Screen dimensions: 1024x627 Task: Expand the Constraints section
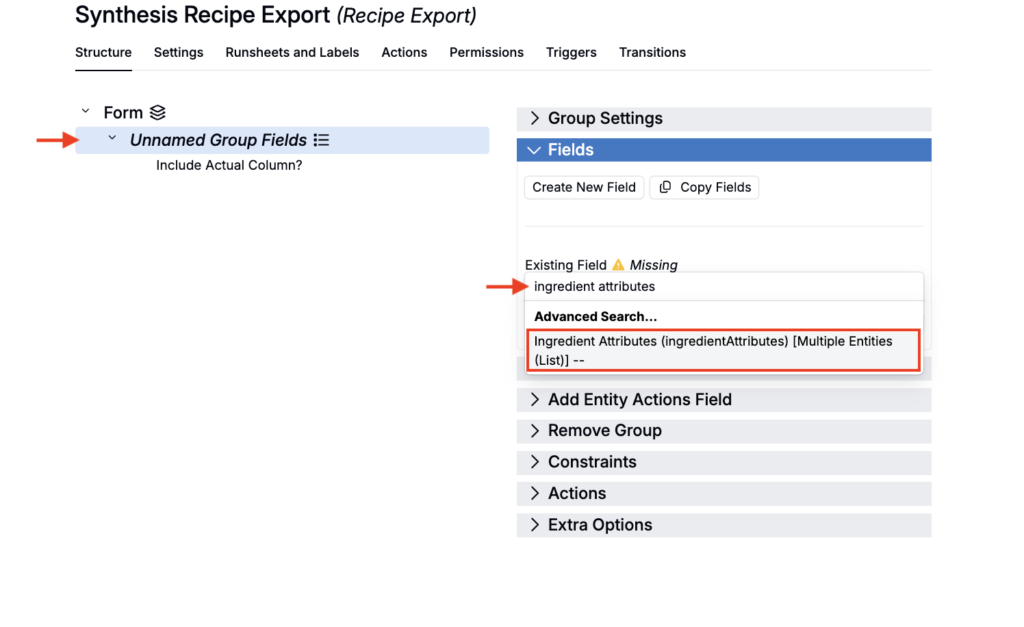tap(535, 462)
